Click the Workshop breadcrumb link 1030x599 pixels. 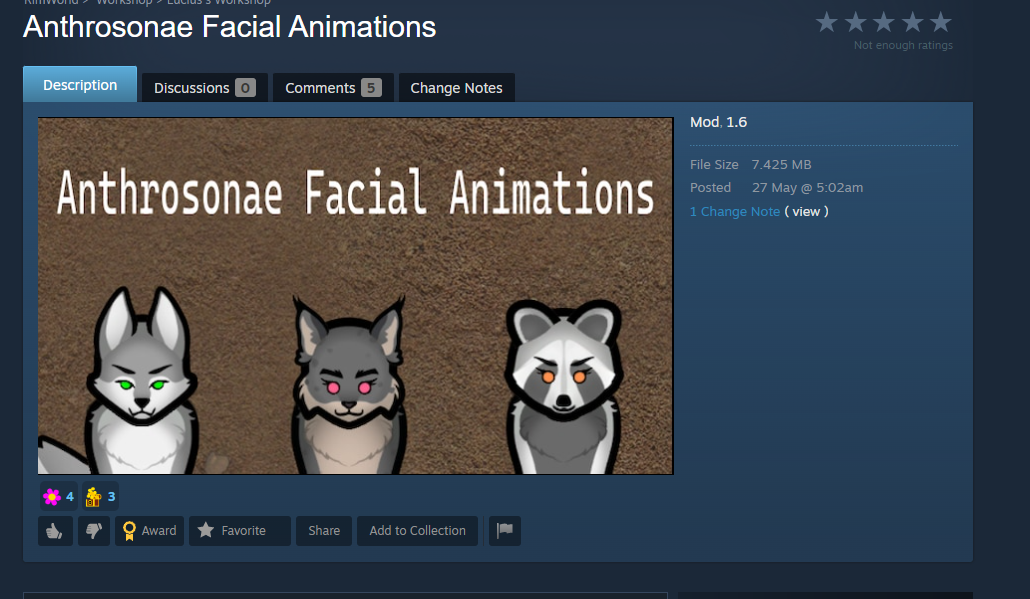click(124, 2)
